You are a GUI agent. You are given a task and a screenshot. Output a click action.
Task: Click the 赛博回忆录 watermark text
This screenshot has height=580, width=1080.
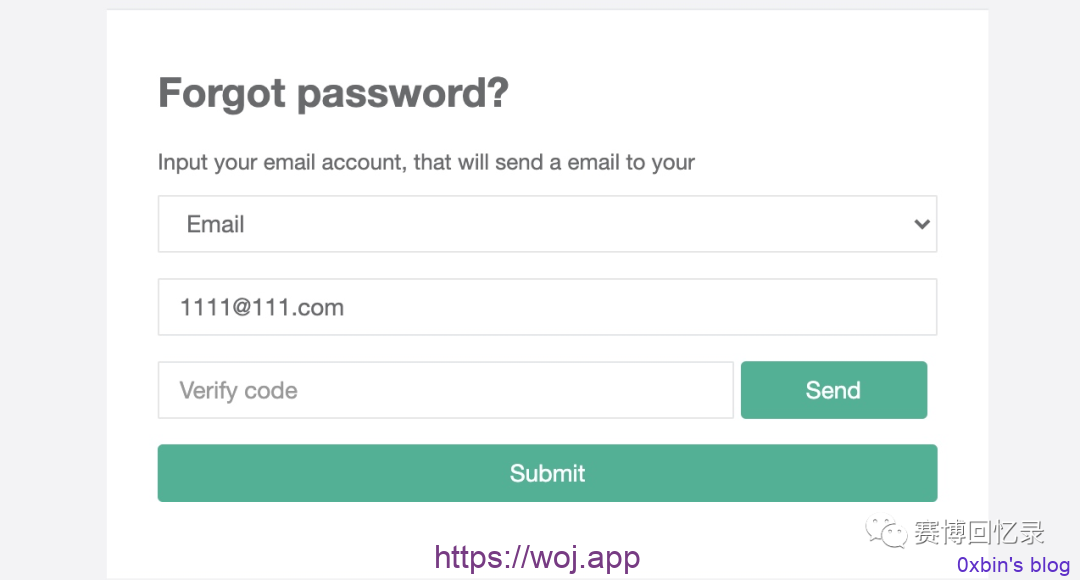click(x=979, y=532)
